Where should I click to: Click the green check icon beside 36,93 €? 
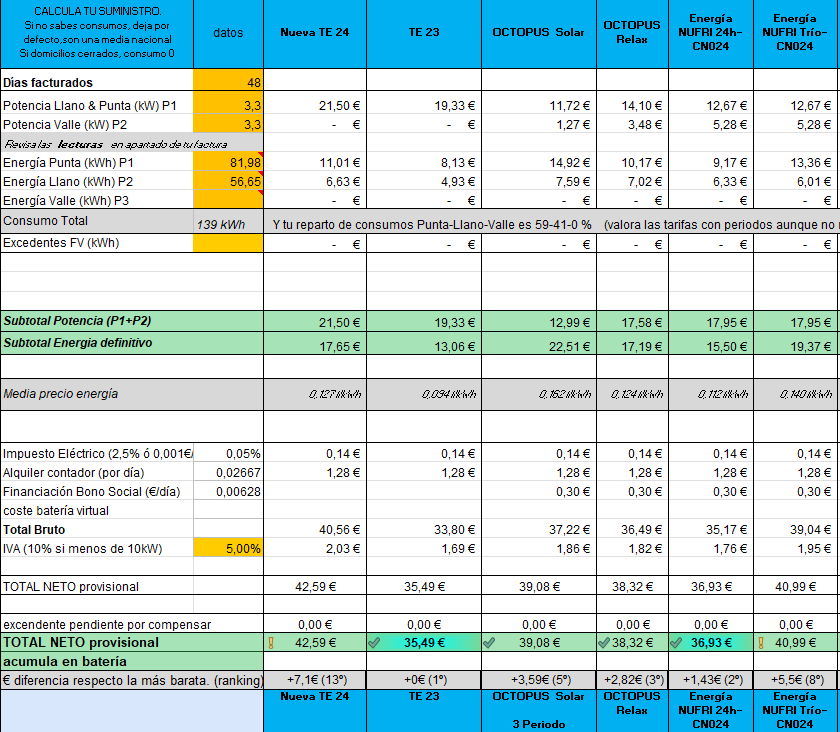coord(676,643)
